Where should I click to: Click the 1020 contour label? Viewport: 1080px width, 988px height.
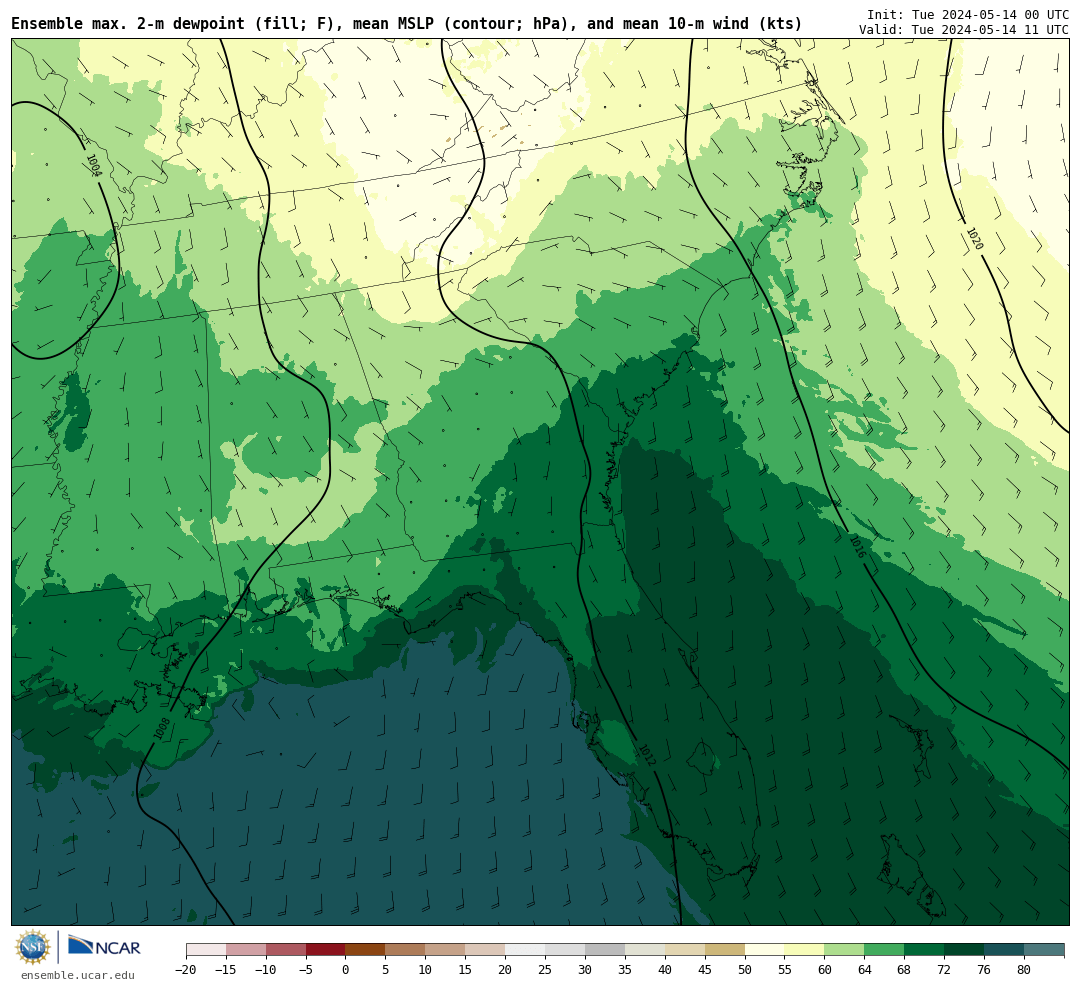point(975,239)
